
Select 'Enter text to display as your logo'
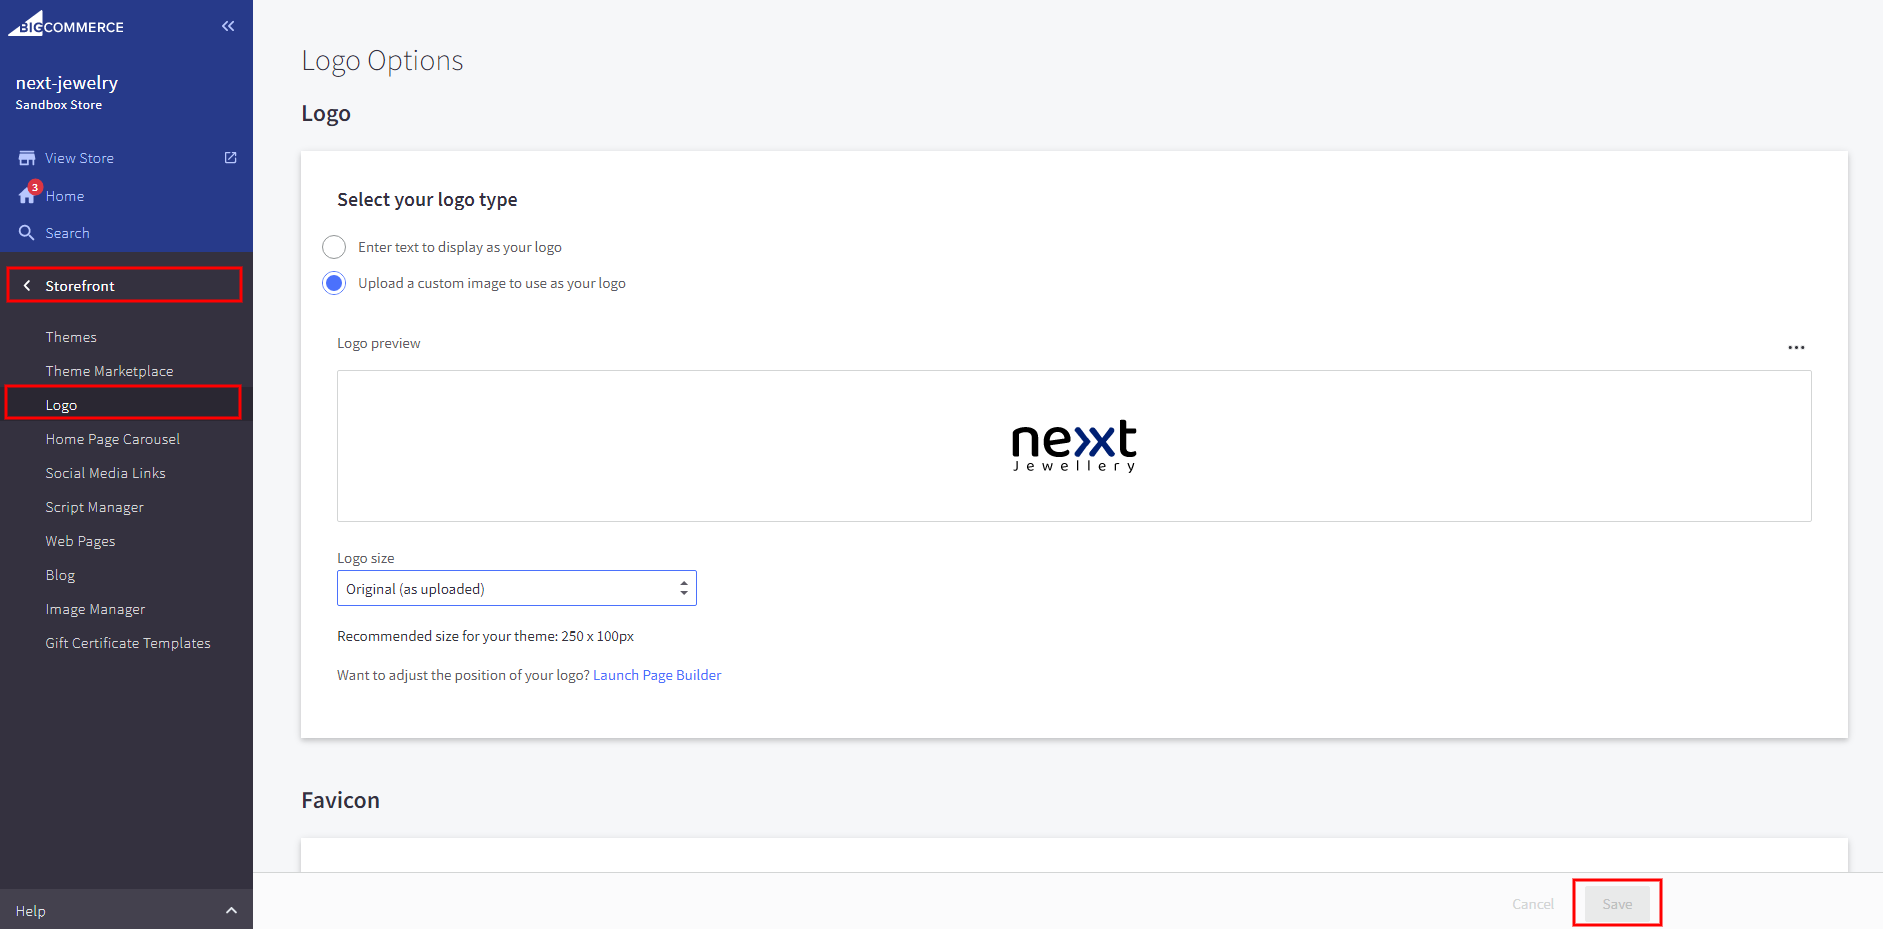334,247
